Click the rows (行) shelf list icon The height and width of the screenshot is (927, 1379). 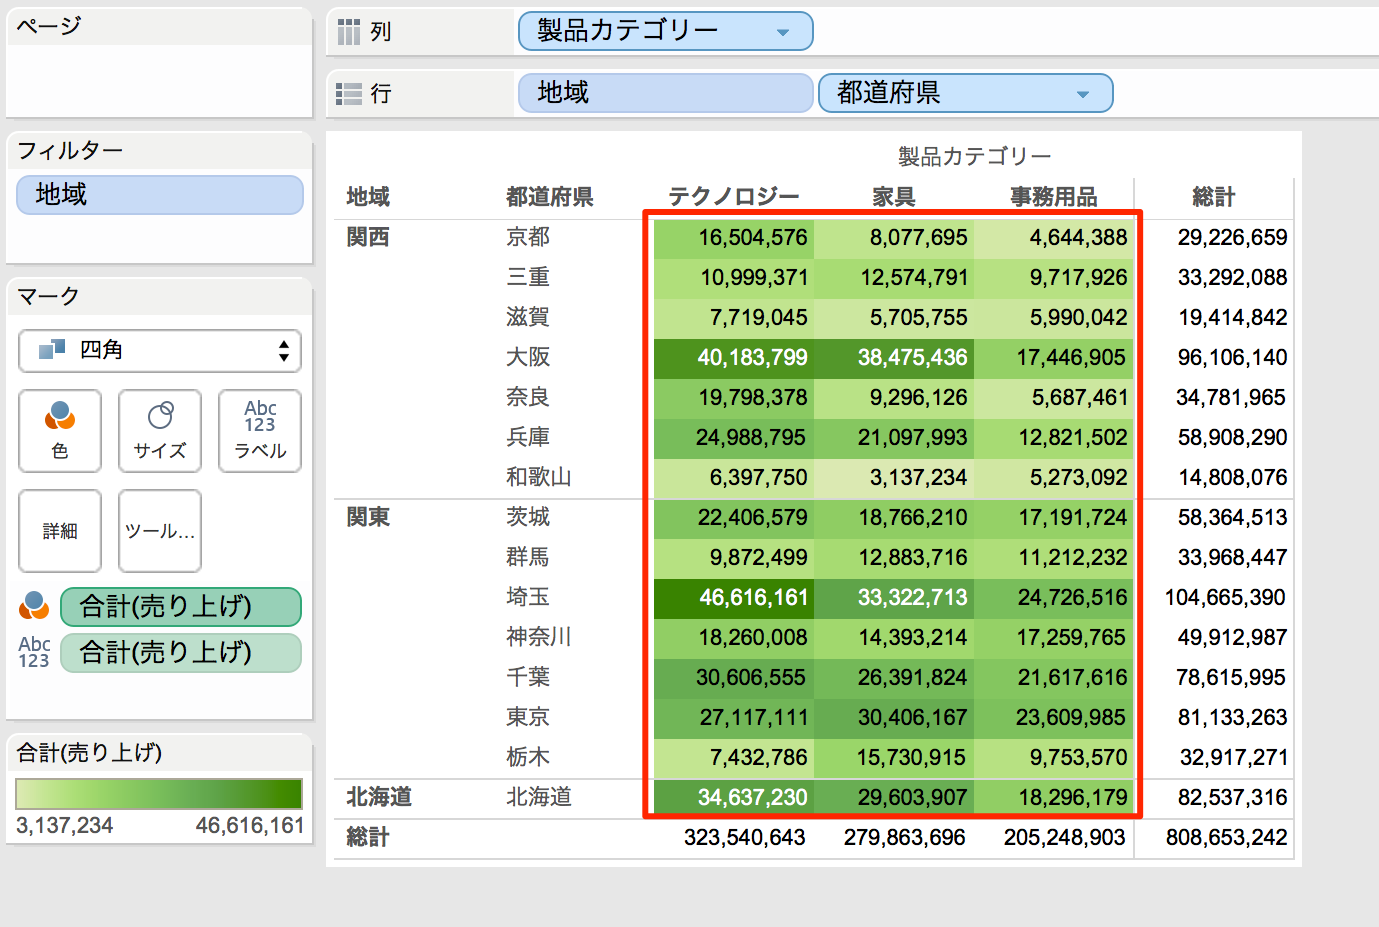point(347,93)
